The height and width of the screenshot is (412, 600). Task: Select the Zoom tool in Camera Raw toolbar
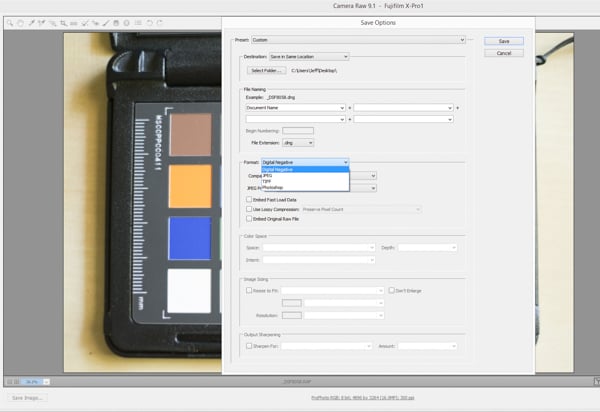[10, 23]
